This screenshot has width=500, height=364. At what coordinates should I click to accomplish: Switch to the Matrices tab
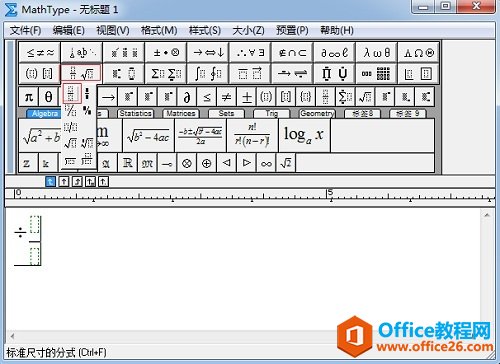[181, 114]
